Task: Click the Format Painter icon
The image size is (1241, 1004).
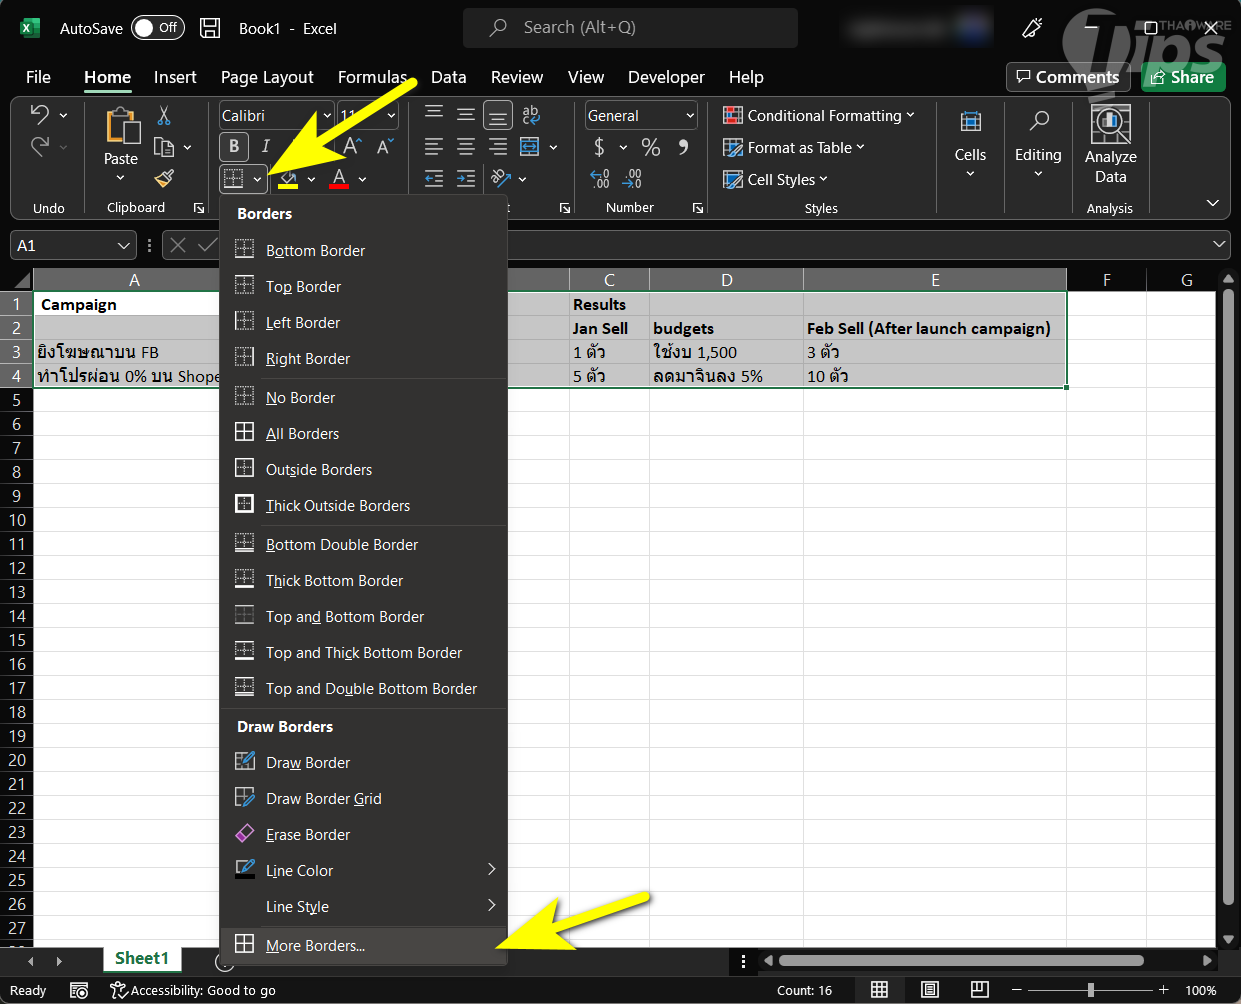Action: tap(164, 179)
